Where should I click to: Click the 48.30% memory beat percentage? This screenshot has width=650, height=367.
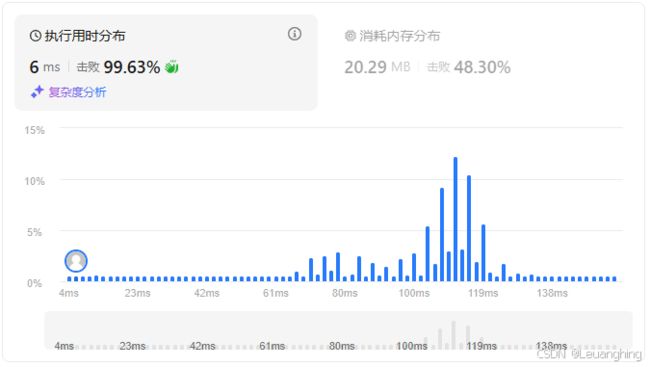(x=482, y=67)
